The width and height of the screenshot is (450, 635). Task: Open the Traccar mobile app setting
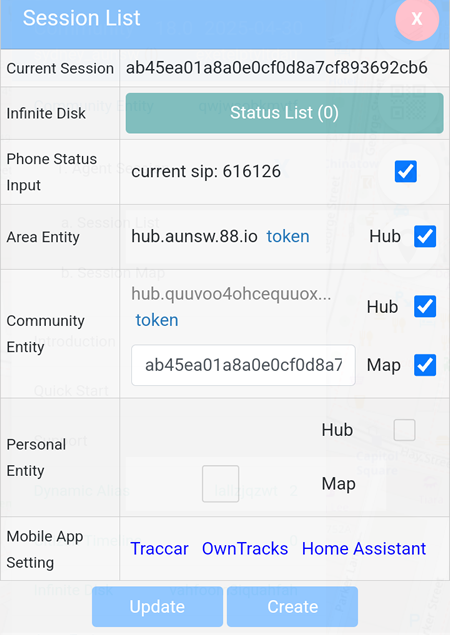(160, 549)
